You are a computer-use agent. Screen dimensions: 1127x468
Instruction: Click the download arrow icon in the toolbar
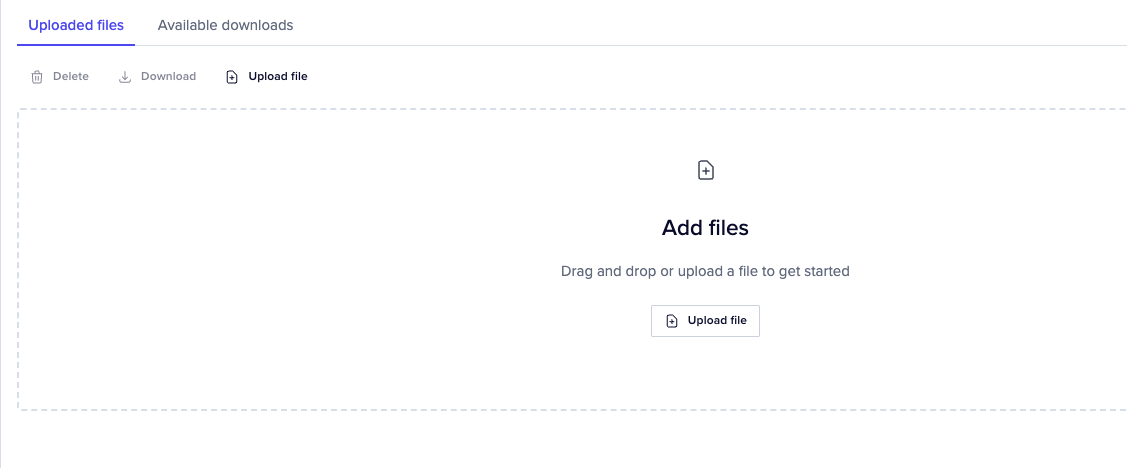(x=125, y=77)
